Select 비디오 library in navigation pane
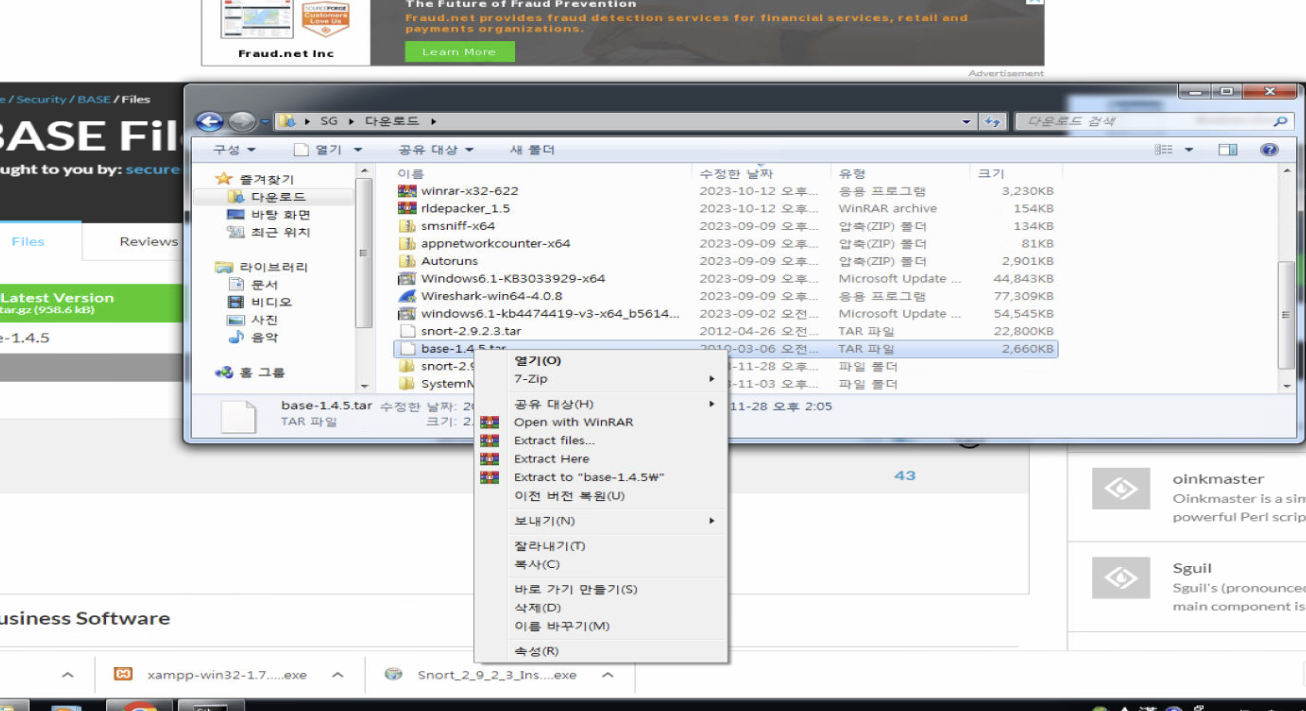The width and height of the screenshot is (1306, 711). coord(271,302)
